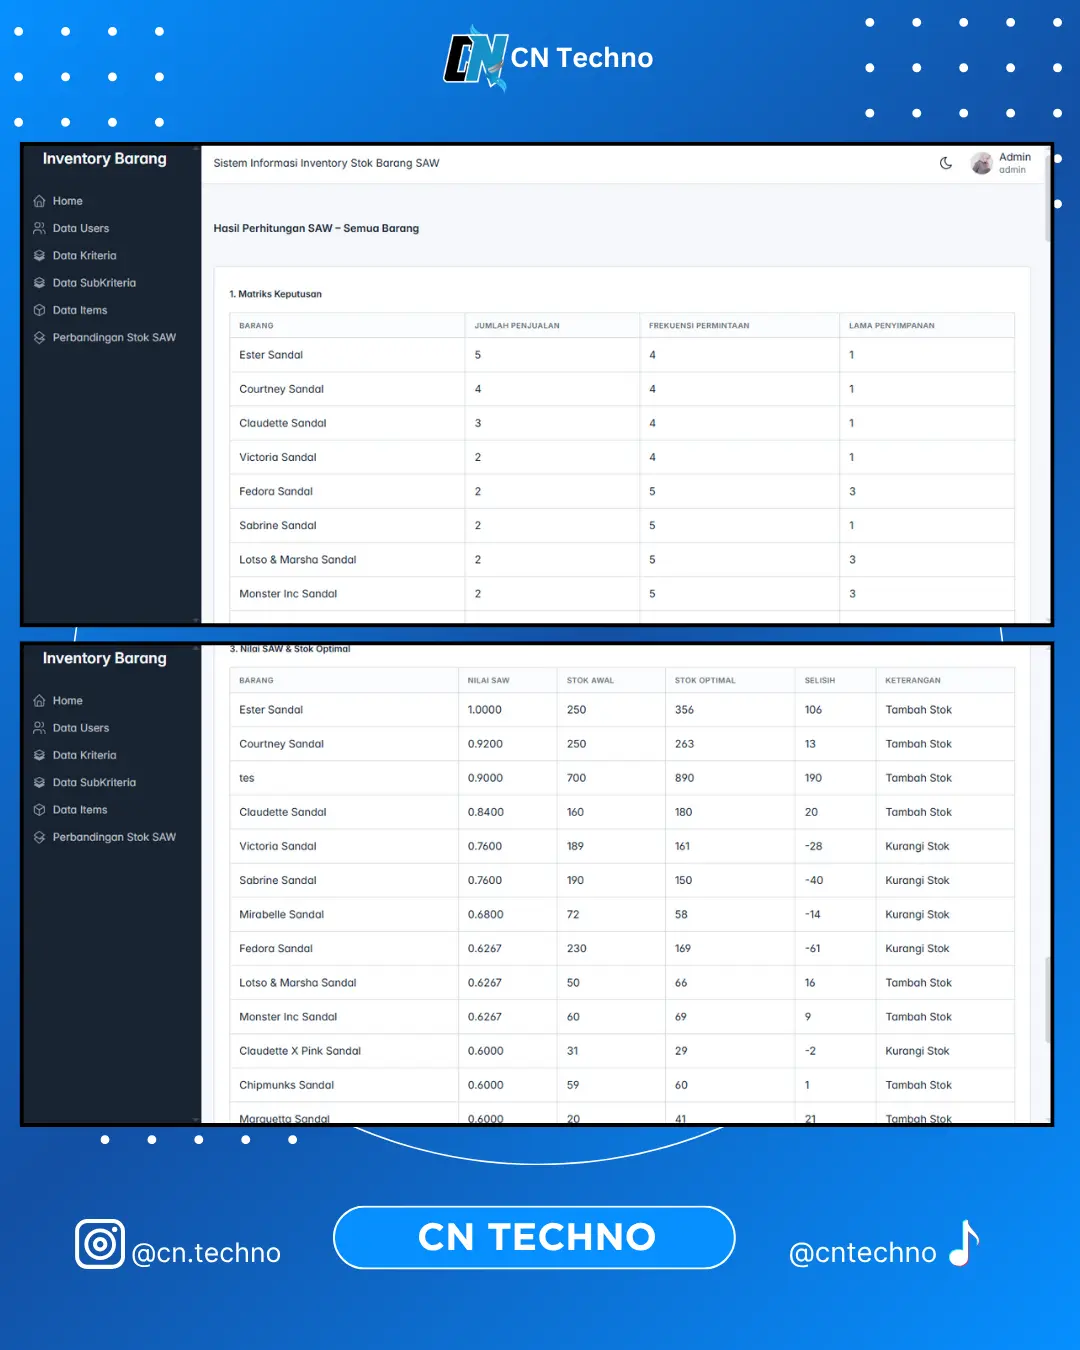Screen dimensions: 1080x1350
Task: Open the Admin profile dropdown
Action: (x=1014, y=163)
